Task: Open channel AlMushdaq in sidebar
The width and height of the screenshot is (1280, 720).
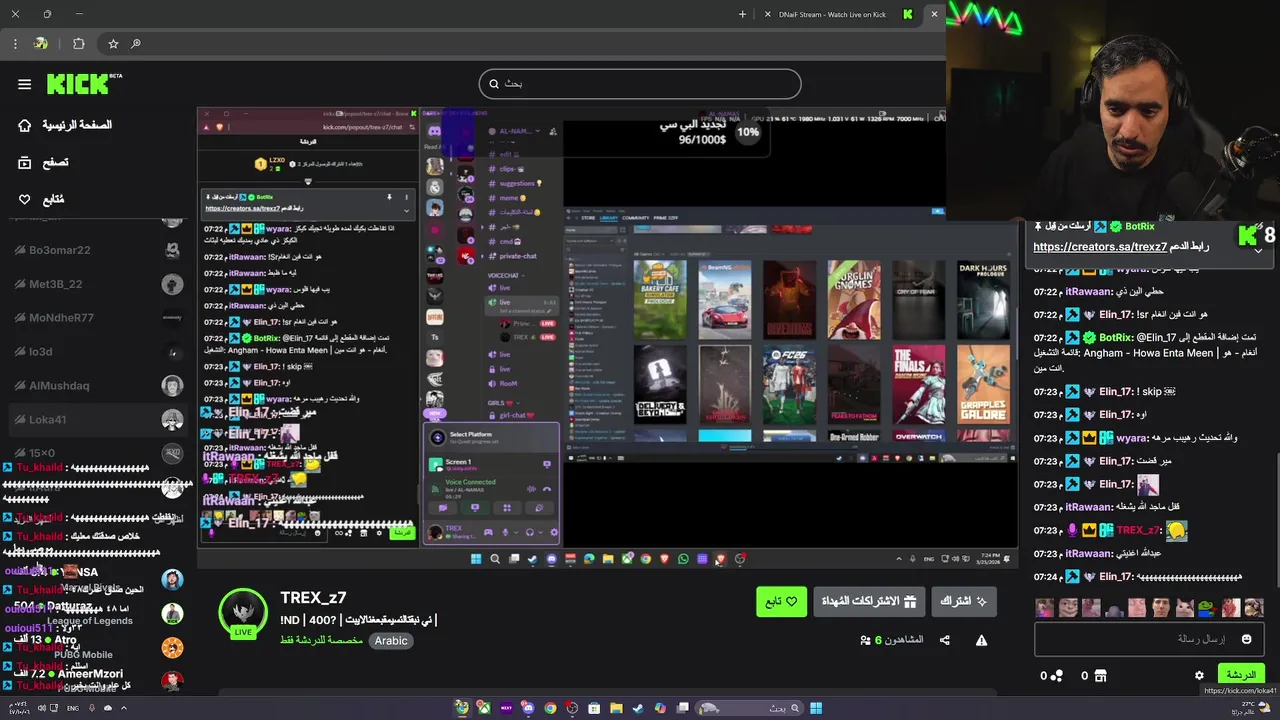Action: (x=96, y=386)
